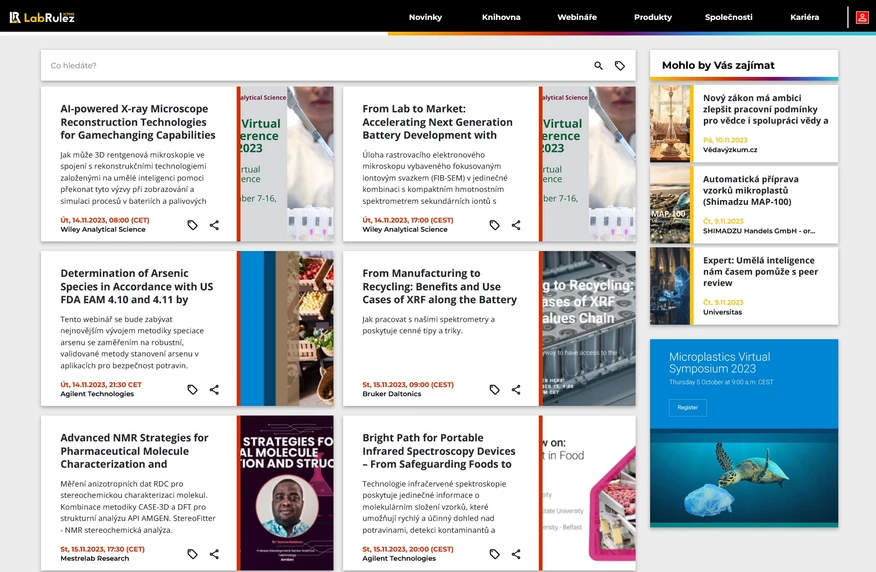The height and width of the screenshot is (572, 876).
Task: Click tag icon on Bright Path for Portable card
Action: click(x=494, y=554)
